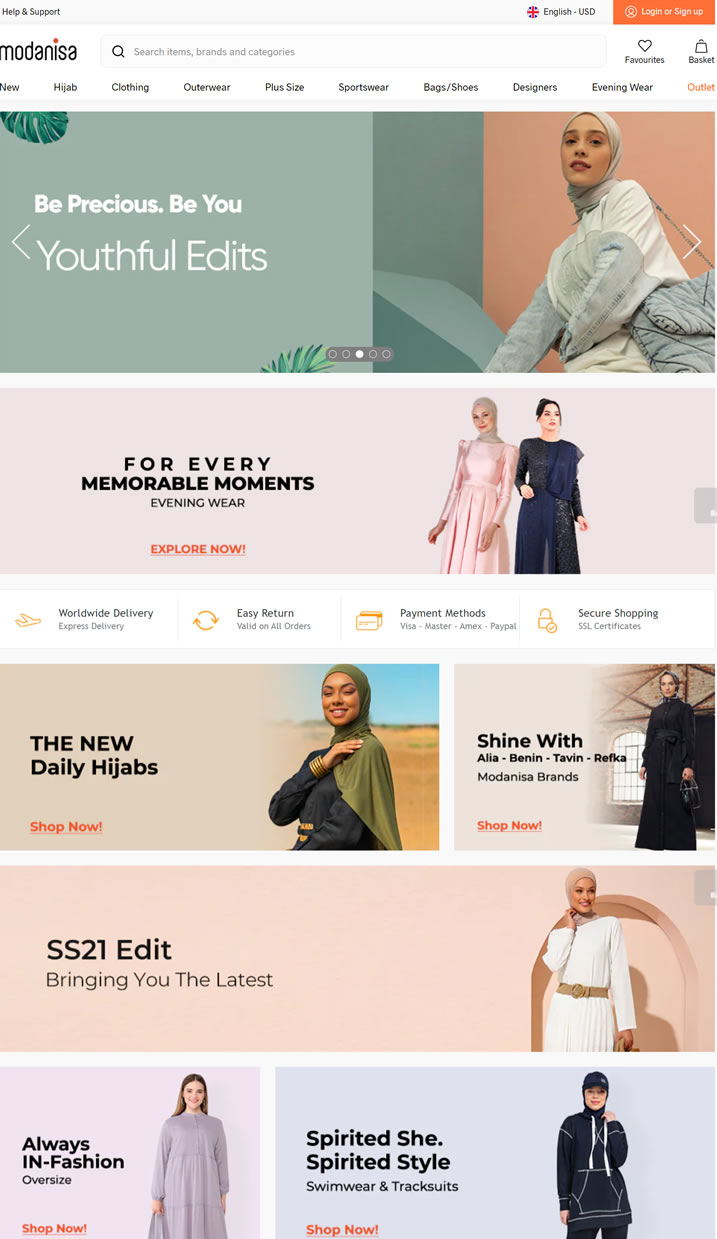Open the Hijab category menu
The width and height of the screenshot is (717, 1239).
[x=65, y=87]
